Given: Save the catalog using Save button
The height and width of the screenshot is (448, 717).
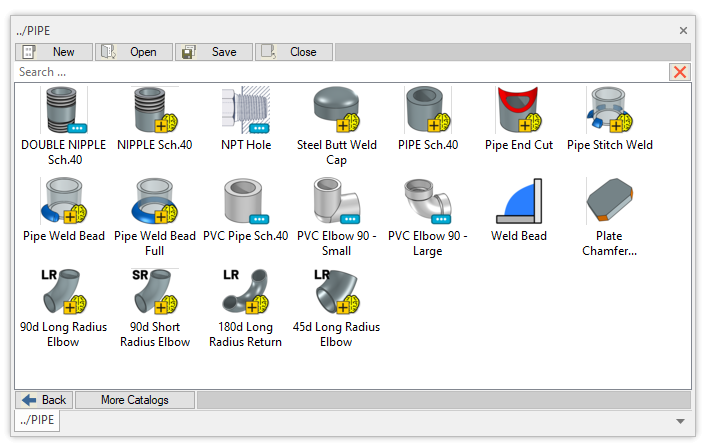Looking at the screenshot, I should point(214,52).
